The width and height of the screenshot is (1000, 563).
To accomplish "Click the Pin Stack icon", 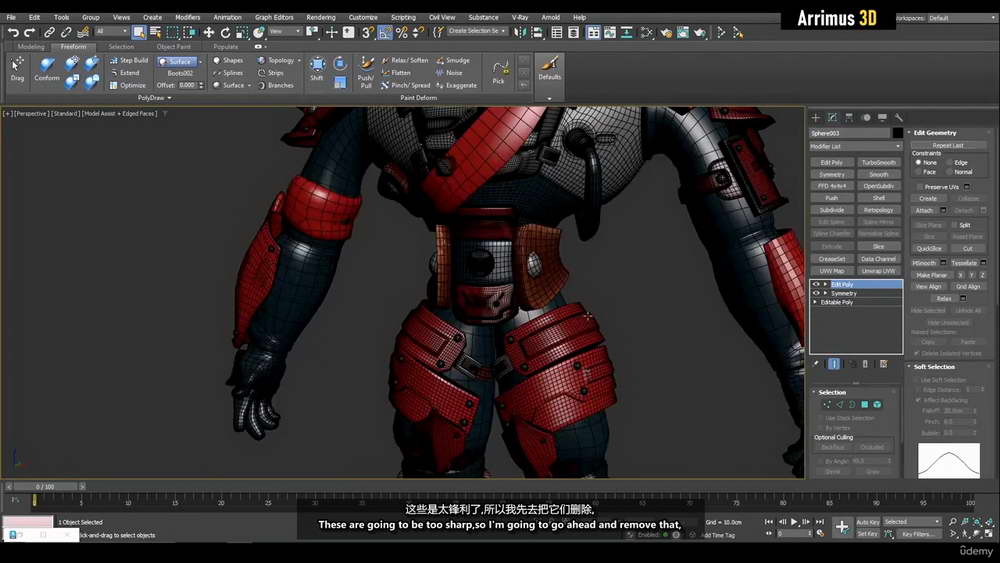I will (816, 363).
